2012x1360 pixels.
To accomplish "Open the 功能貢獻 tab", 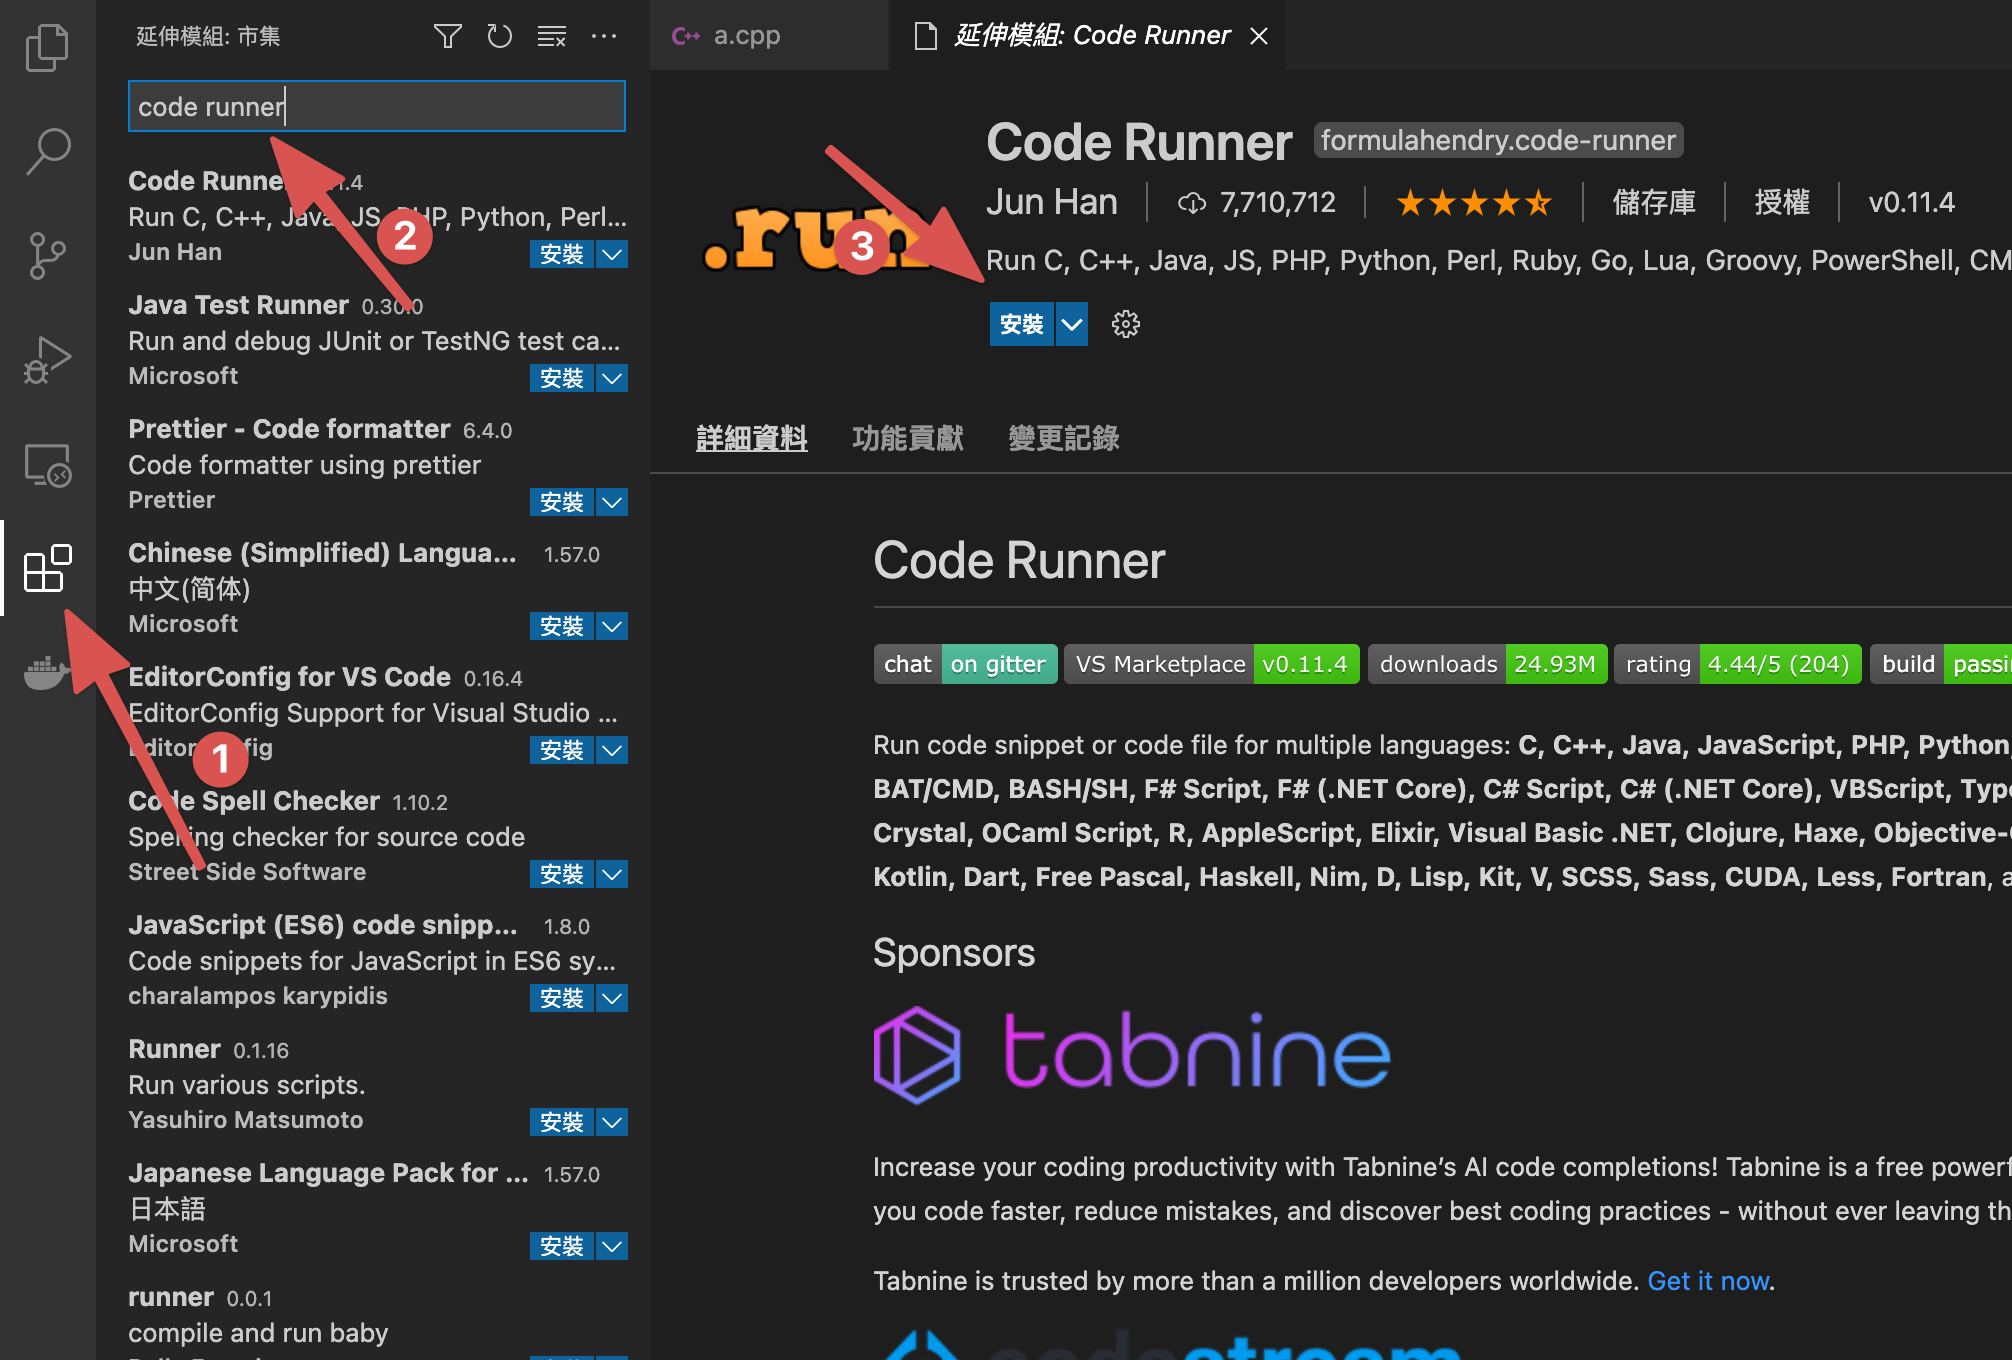I will pyautogui.click(x=907, y=438).
